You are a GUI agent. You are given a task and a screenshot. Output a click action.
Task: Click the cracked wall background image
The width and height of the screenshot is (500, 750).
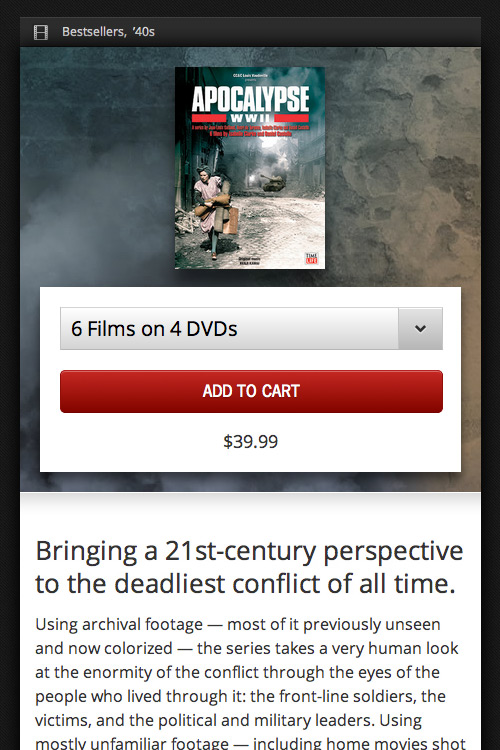[407, 167]
